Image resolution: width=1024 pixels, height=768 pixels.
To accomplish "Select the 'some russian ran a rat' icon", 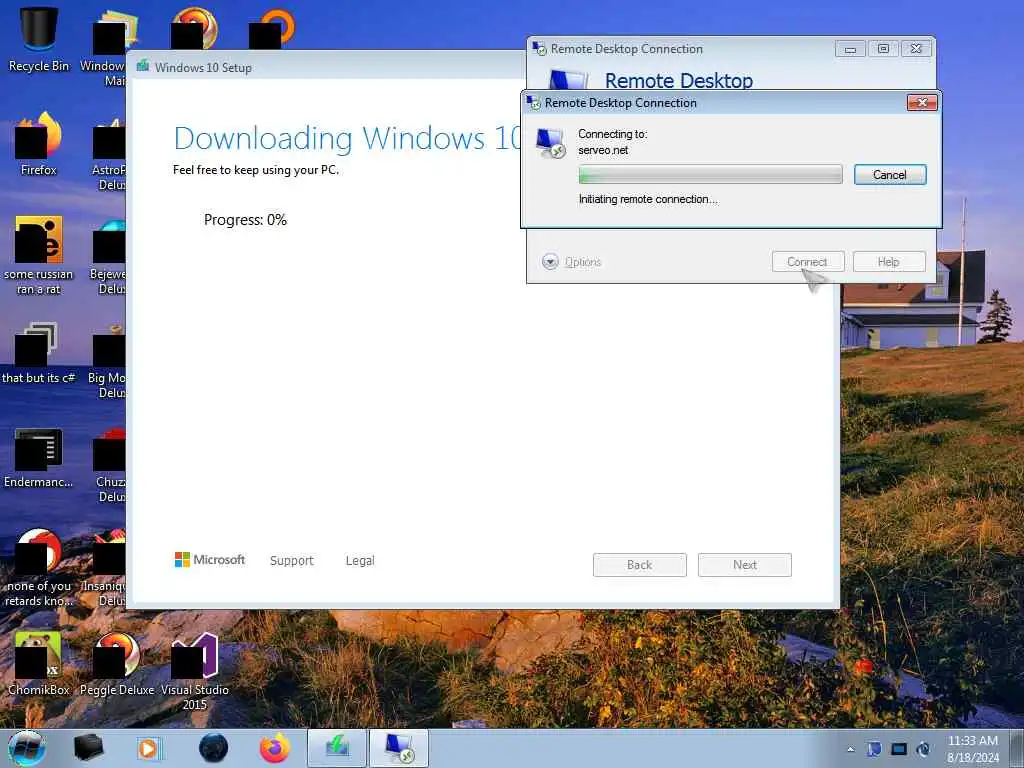I will click(39, 255).
